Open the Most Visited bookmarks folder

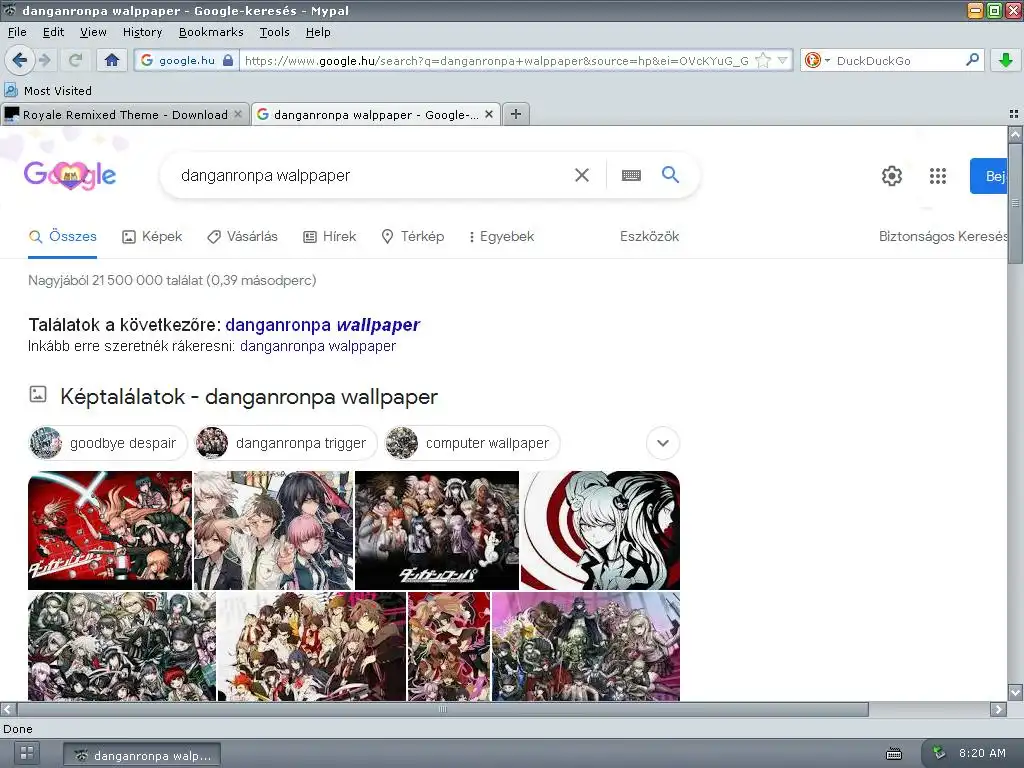tap(48, 91)
